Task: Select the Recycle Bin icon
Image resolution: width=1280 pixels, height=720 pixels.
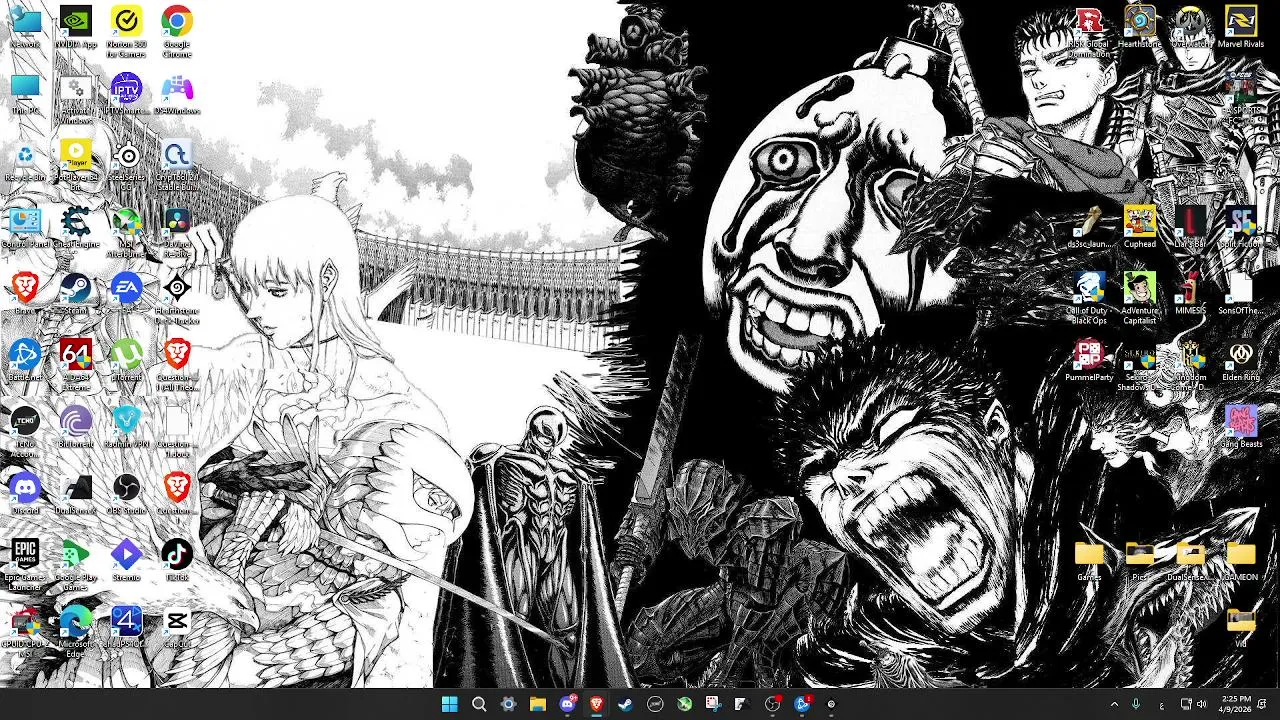Action: click(25, 161)
